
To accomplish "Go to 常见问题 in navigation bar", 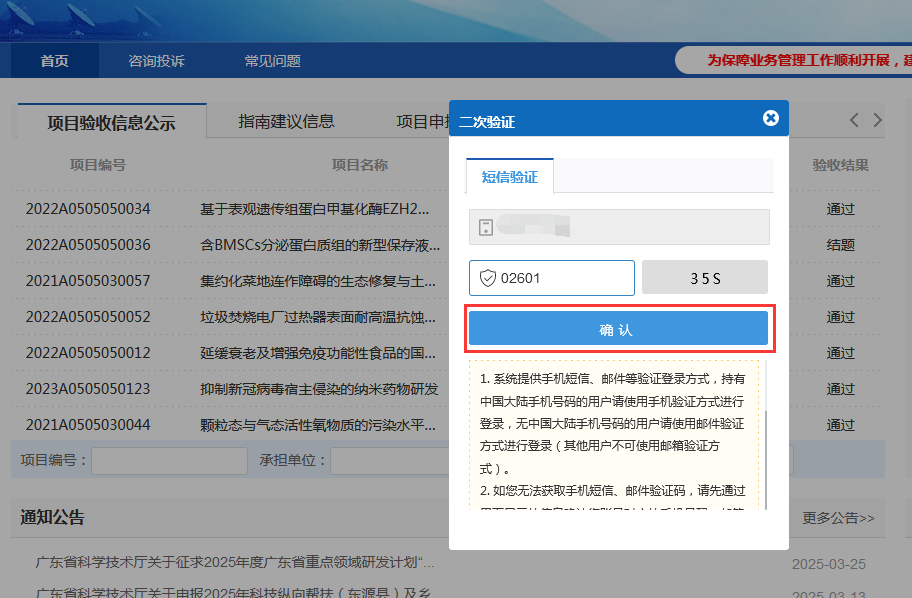I will click(x=272, y=61).
